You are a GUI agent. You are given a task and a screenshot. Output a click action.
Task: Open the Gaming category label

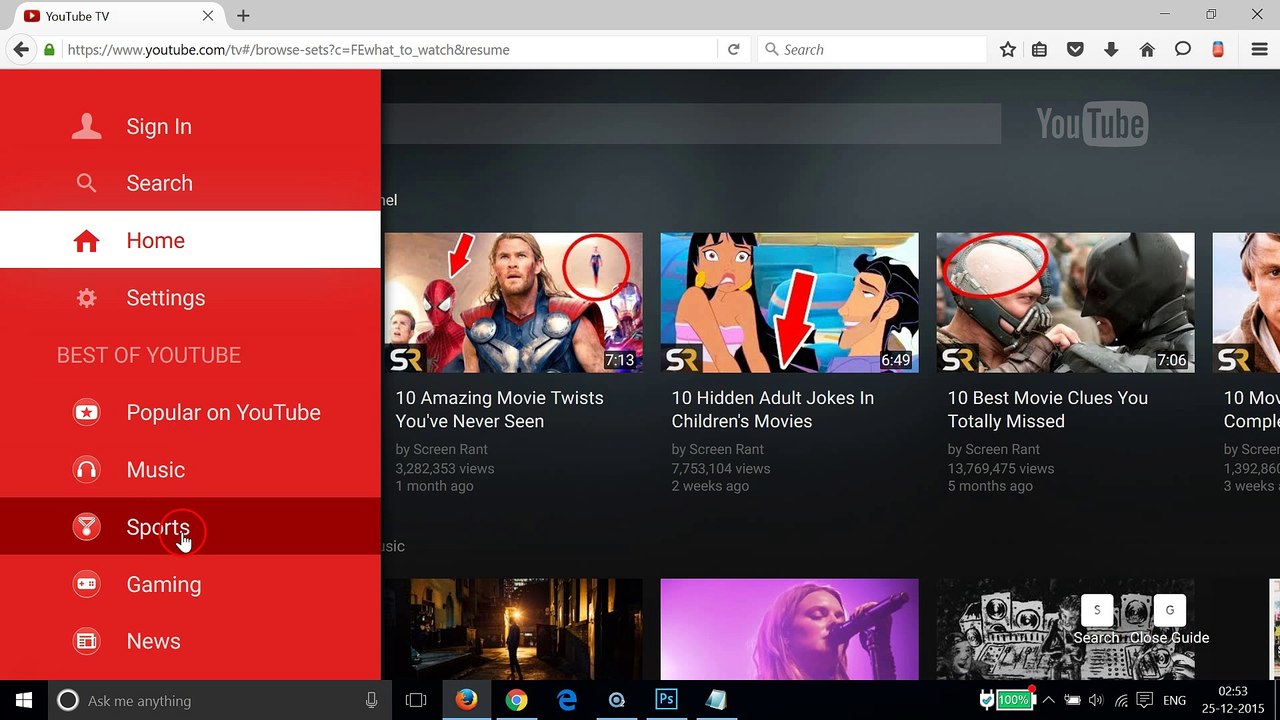click(x=164, y=584)
